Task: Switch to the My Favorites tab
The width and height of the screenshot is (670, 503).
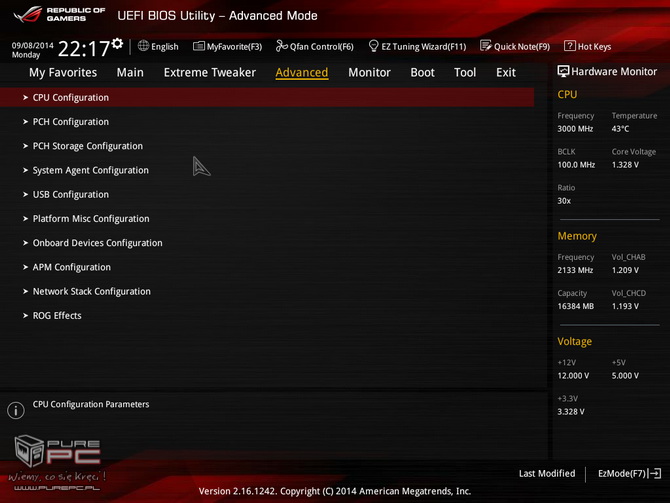Action: click(x=63, y=73)
